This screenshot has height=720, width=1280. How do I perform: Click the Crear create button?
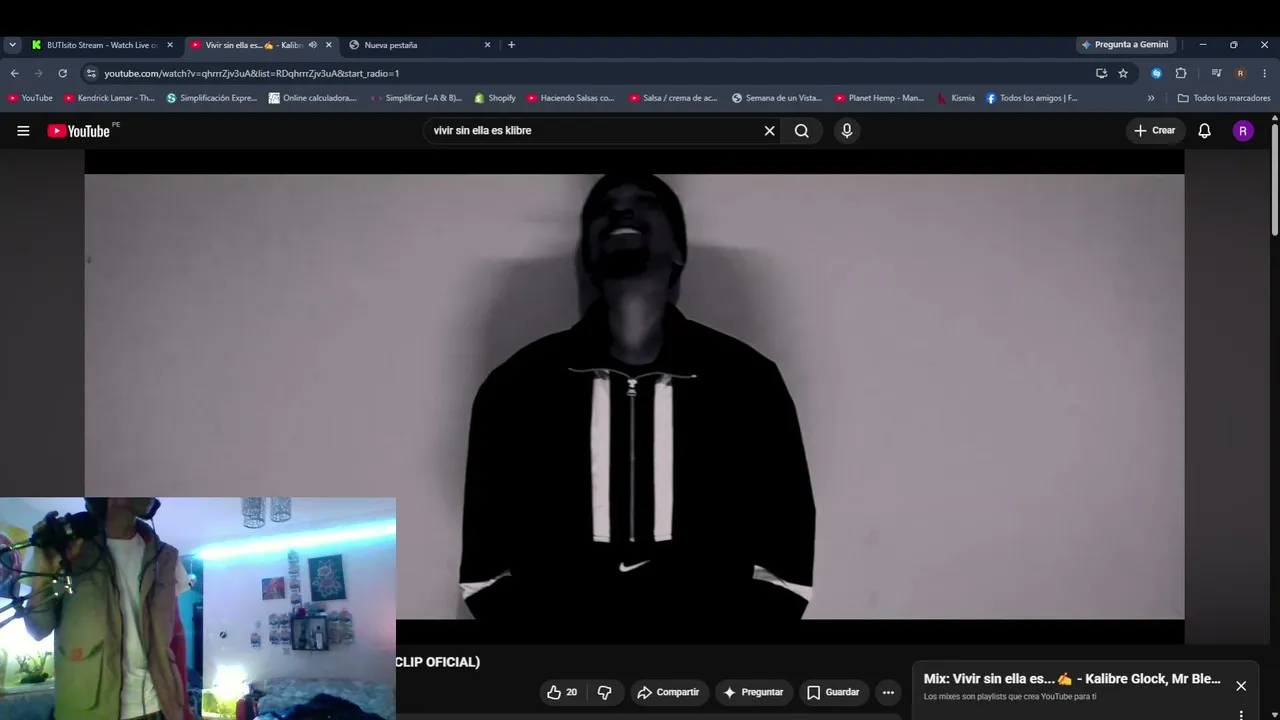click(x=1155, y=131)
